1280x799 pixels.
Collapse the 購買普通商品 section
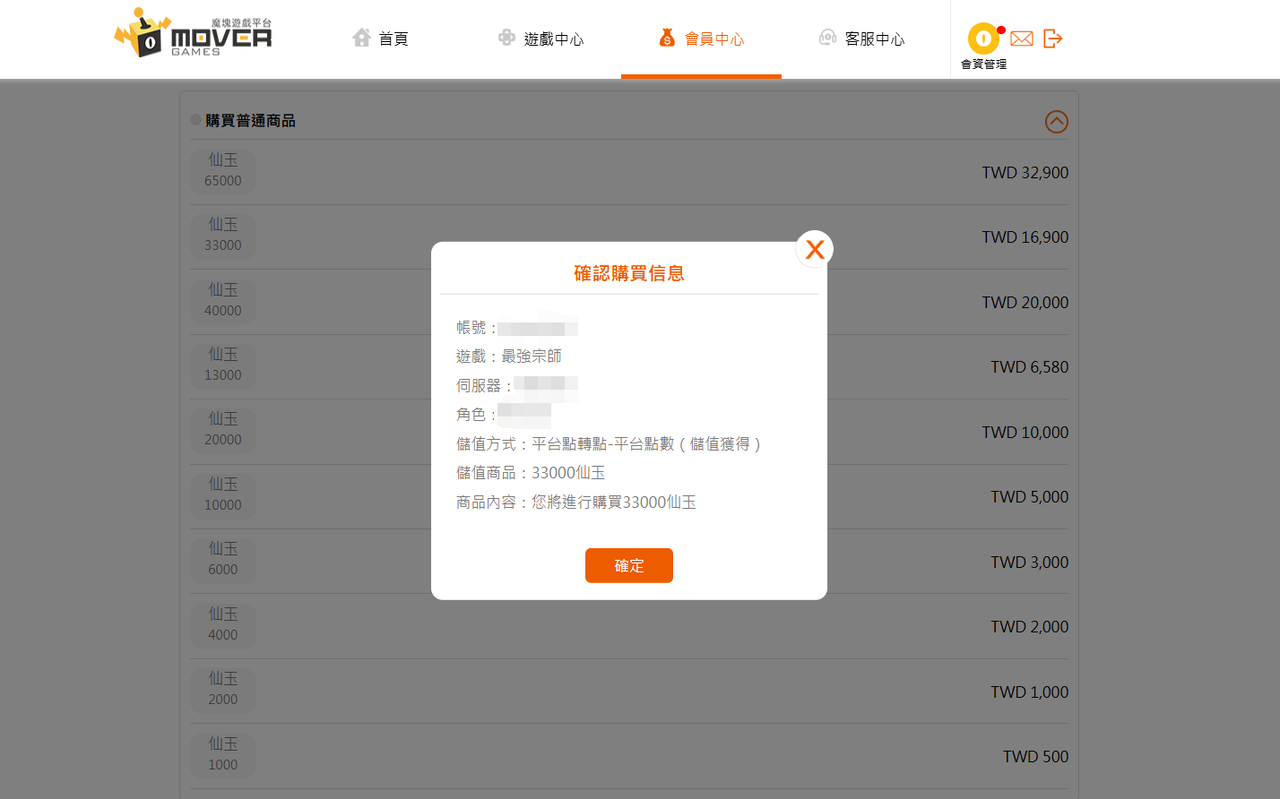1056,121
